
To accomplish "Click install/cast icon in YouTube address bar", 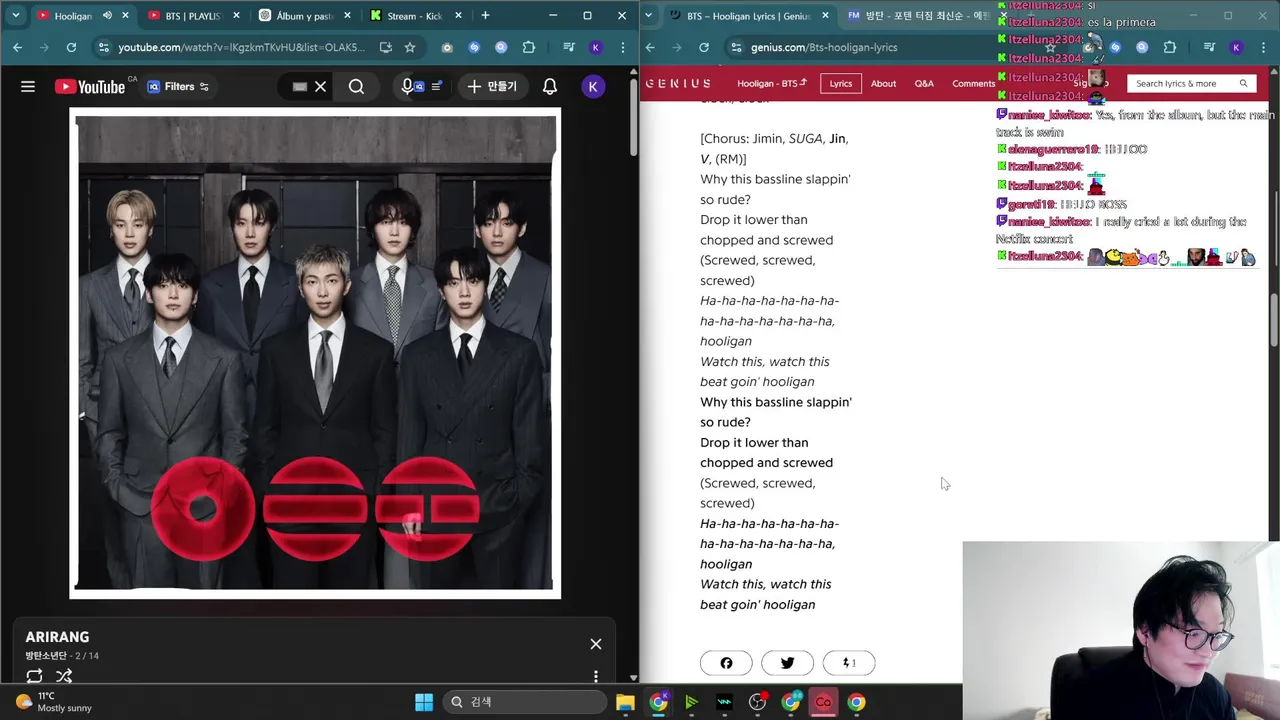I will 385,47.
